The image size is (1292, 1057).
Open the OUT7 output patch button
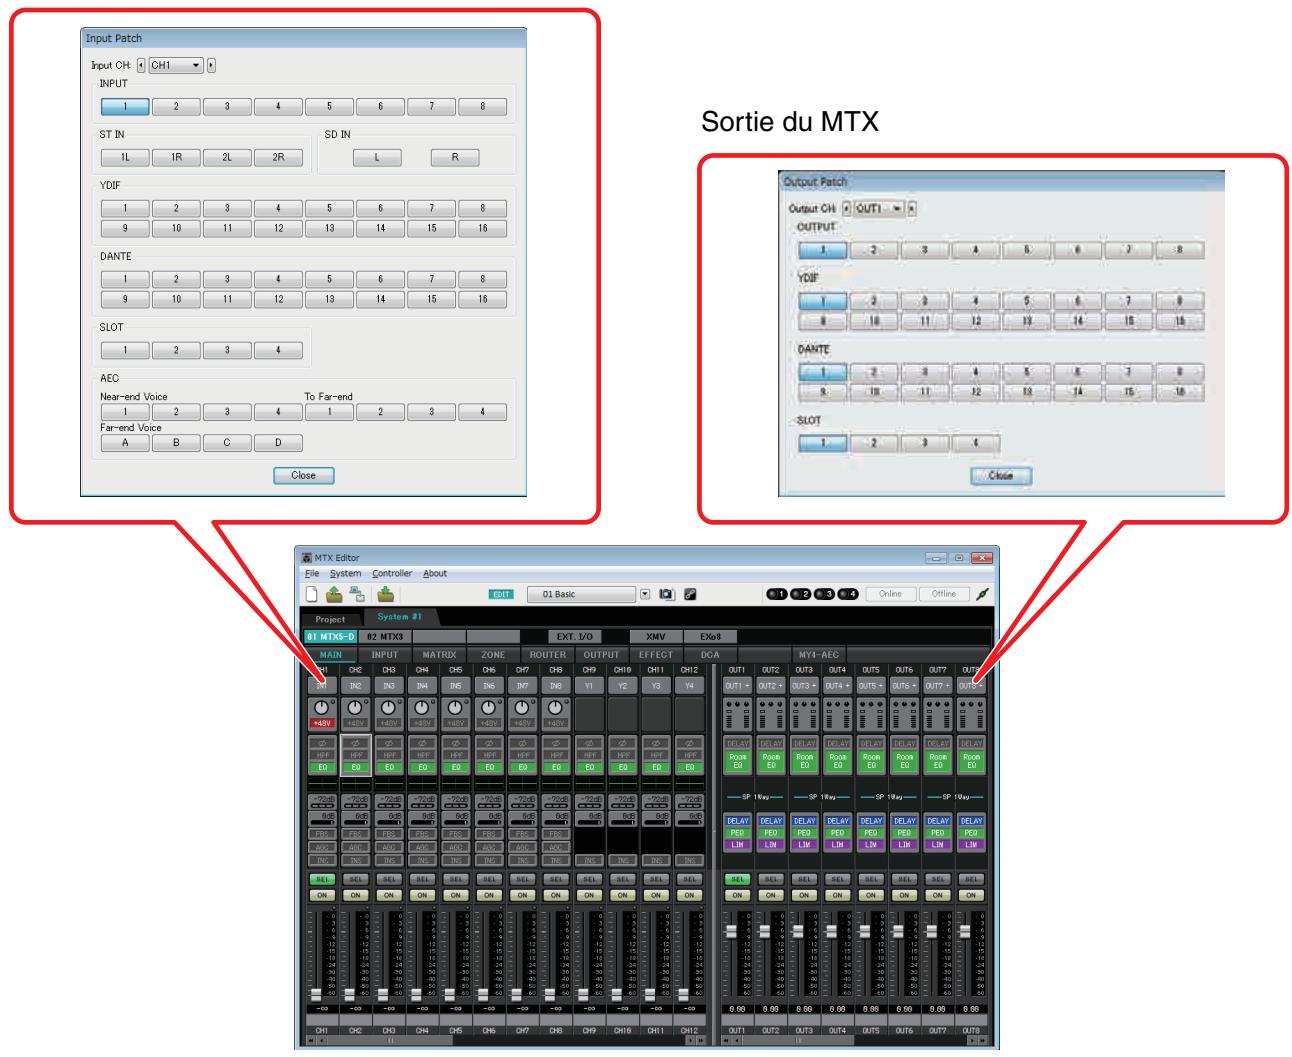[938, 685]
